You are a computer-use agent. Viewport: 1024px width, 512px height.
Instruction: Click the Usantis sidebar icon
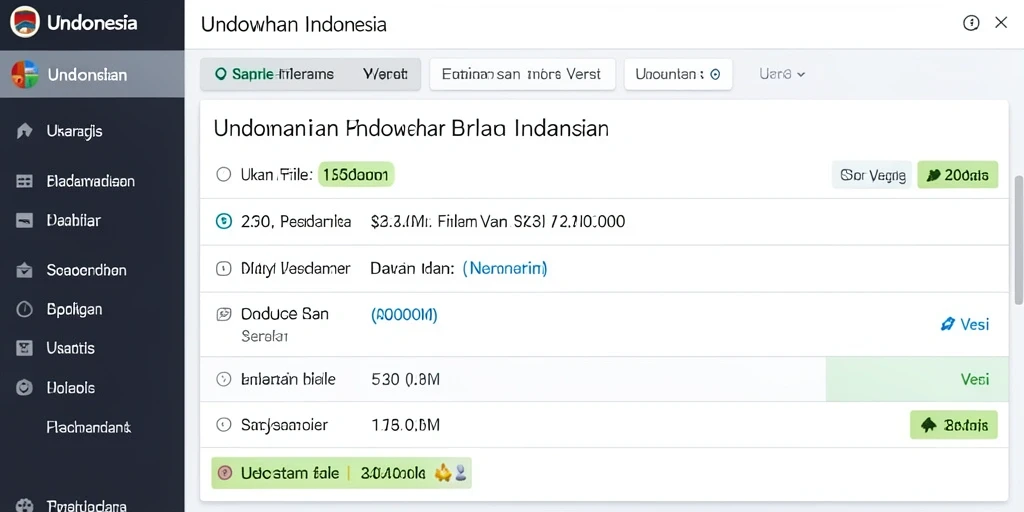pos(24,348)
